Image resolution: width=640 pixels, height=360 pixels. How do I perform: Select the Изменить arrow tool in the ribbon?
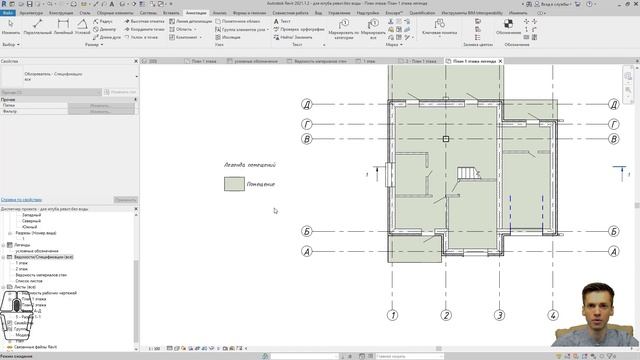(x=11, y=27)
